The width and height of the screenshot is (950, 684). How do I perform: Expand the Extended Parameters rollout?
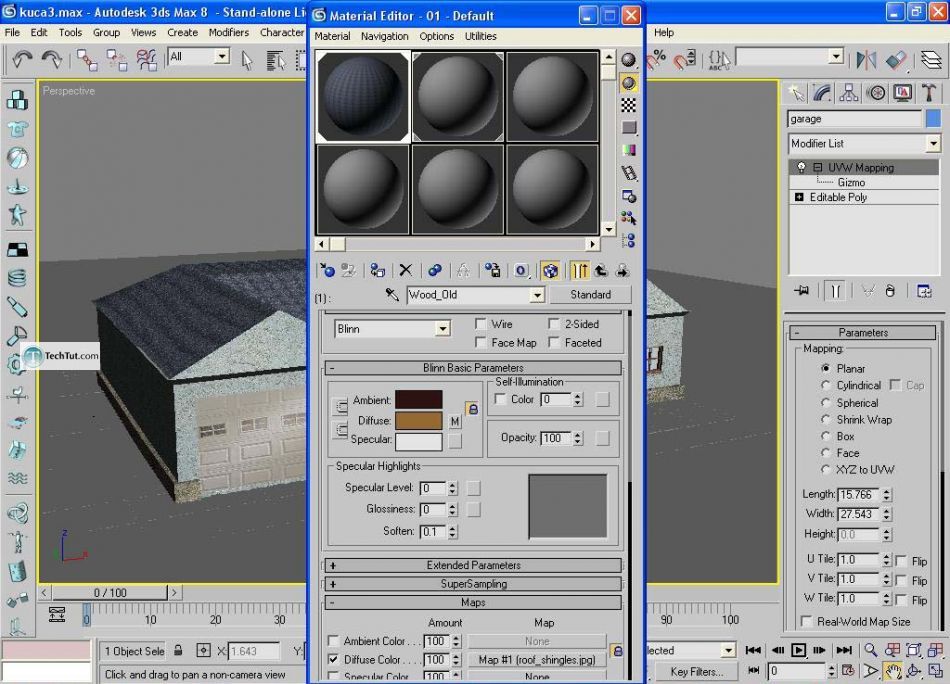[473, 565]
